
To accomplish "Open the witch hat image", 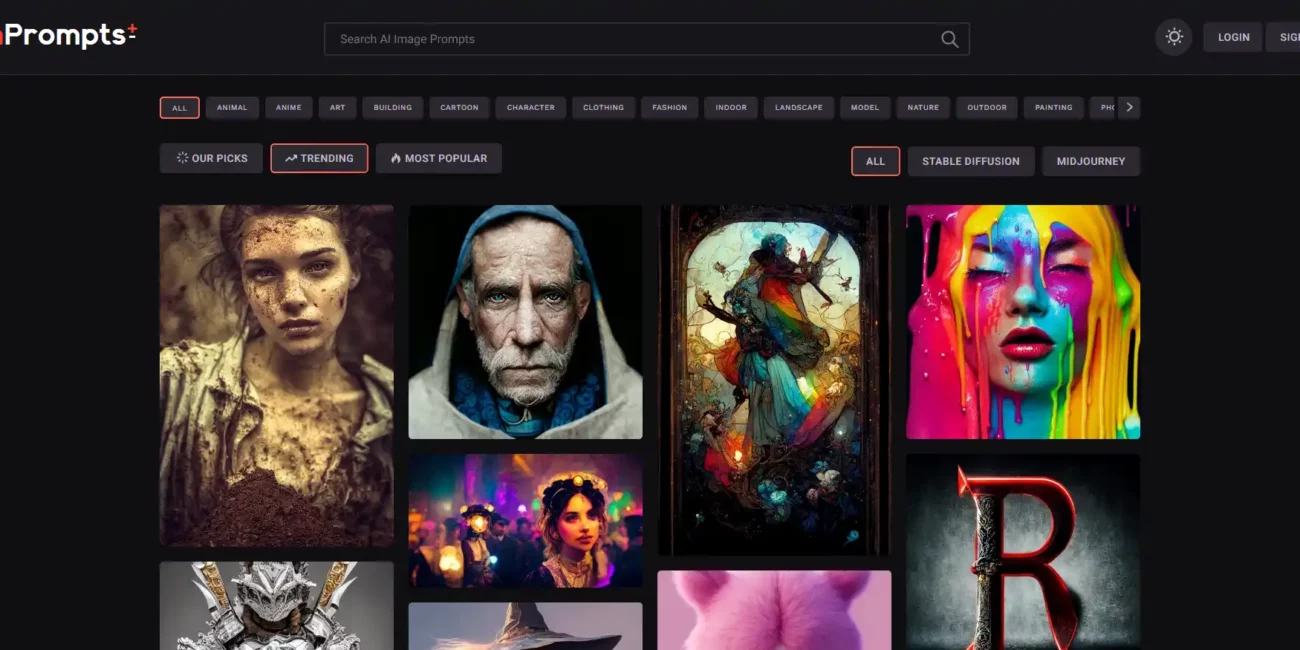I will 525,626.
